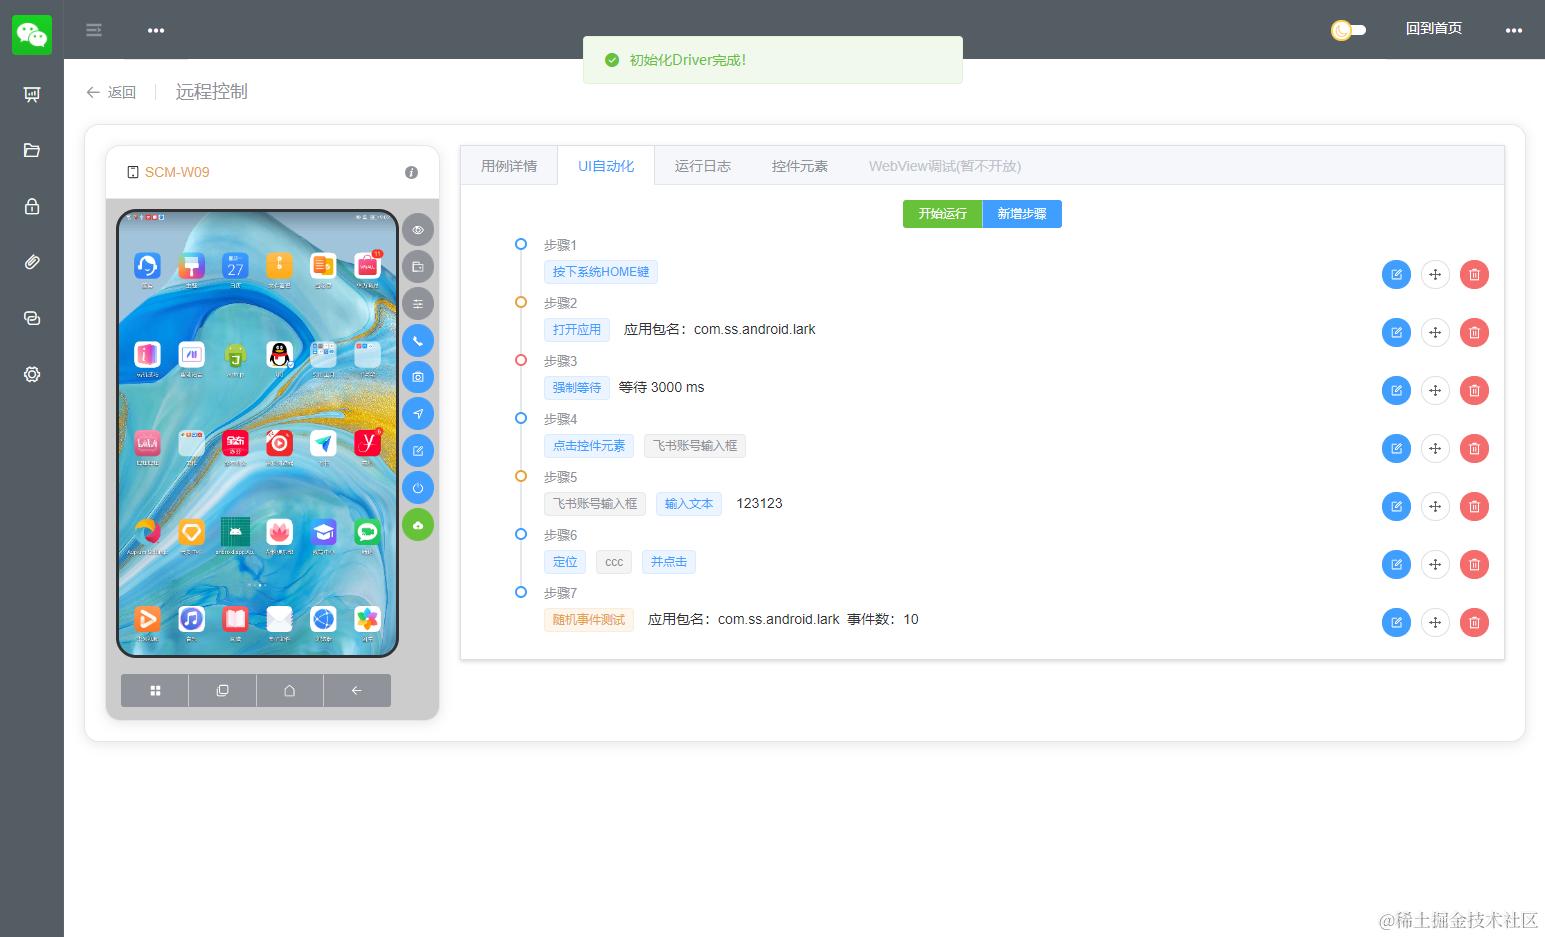Click the orange circle marker beside 步骤2

(x=520, y=302)
